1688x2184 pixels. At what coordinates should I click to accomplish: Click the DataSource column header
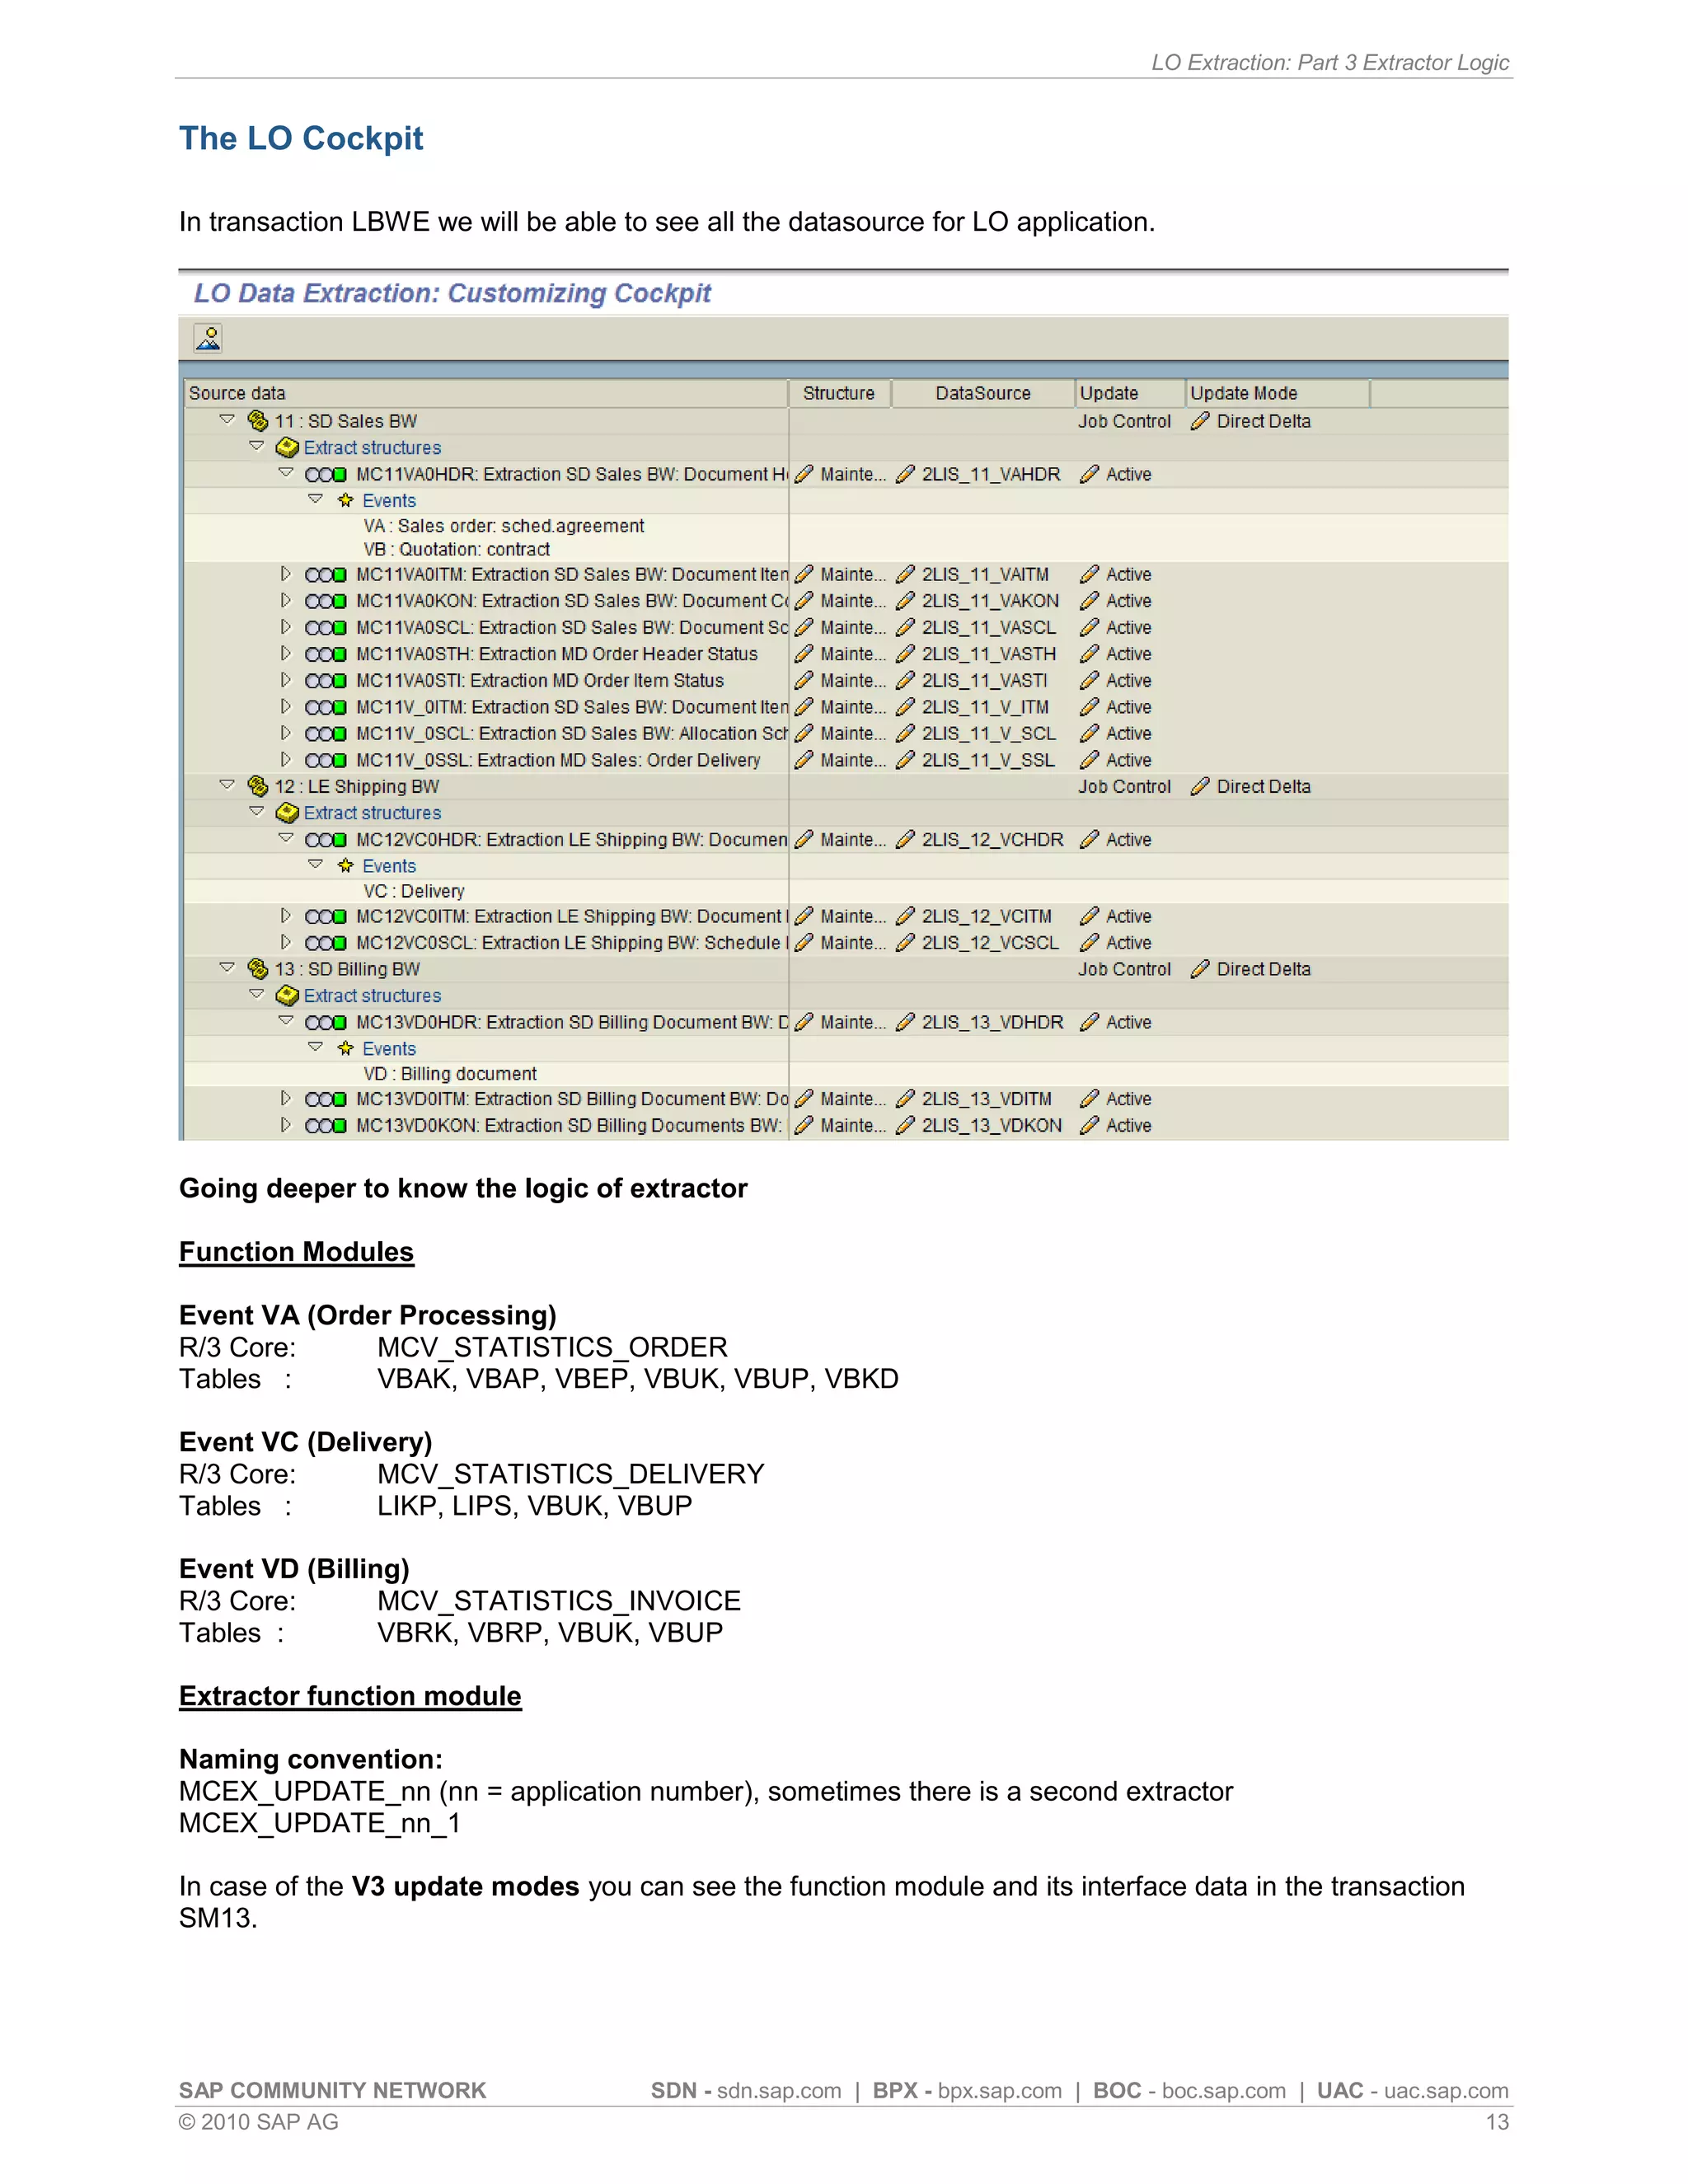[982, 393]
